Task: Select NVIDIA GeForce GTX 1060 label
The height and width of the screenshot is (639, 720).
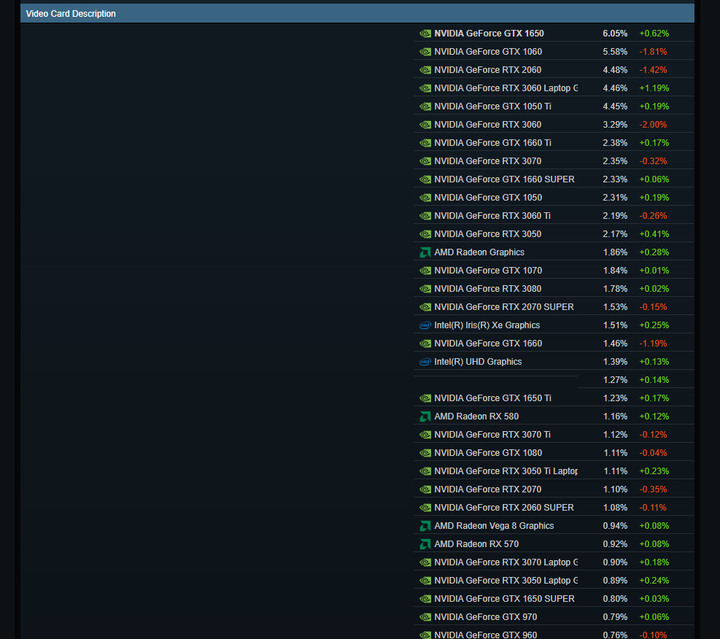Action: click(488, 52)
